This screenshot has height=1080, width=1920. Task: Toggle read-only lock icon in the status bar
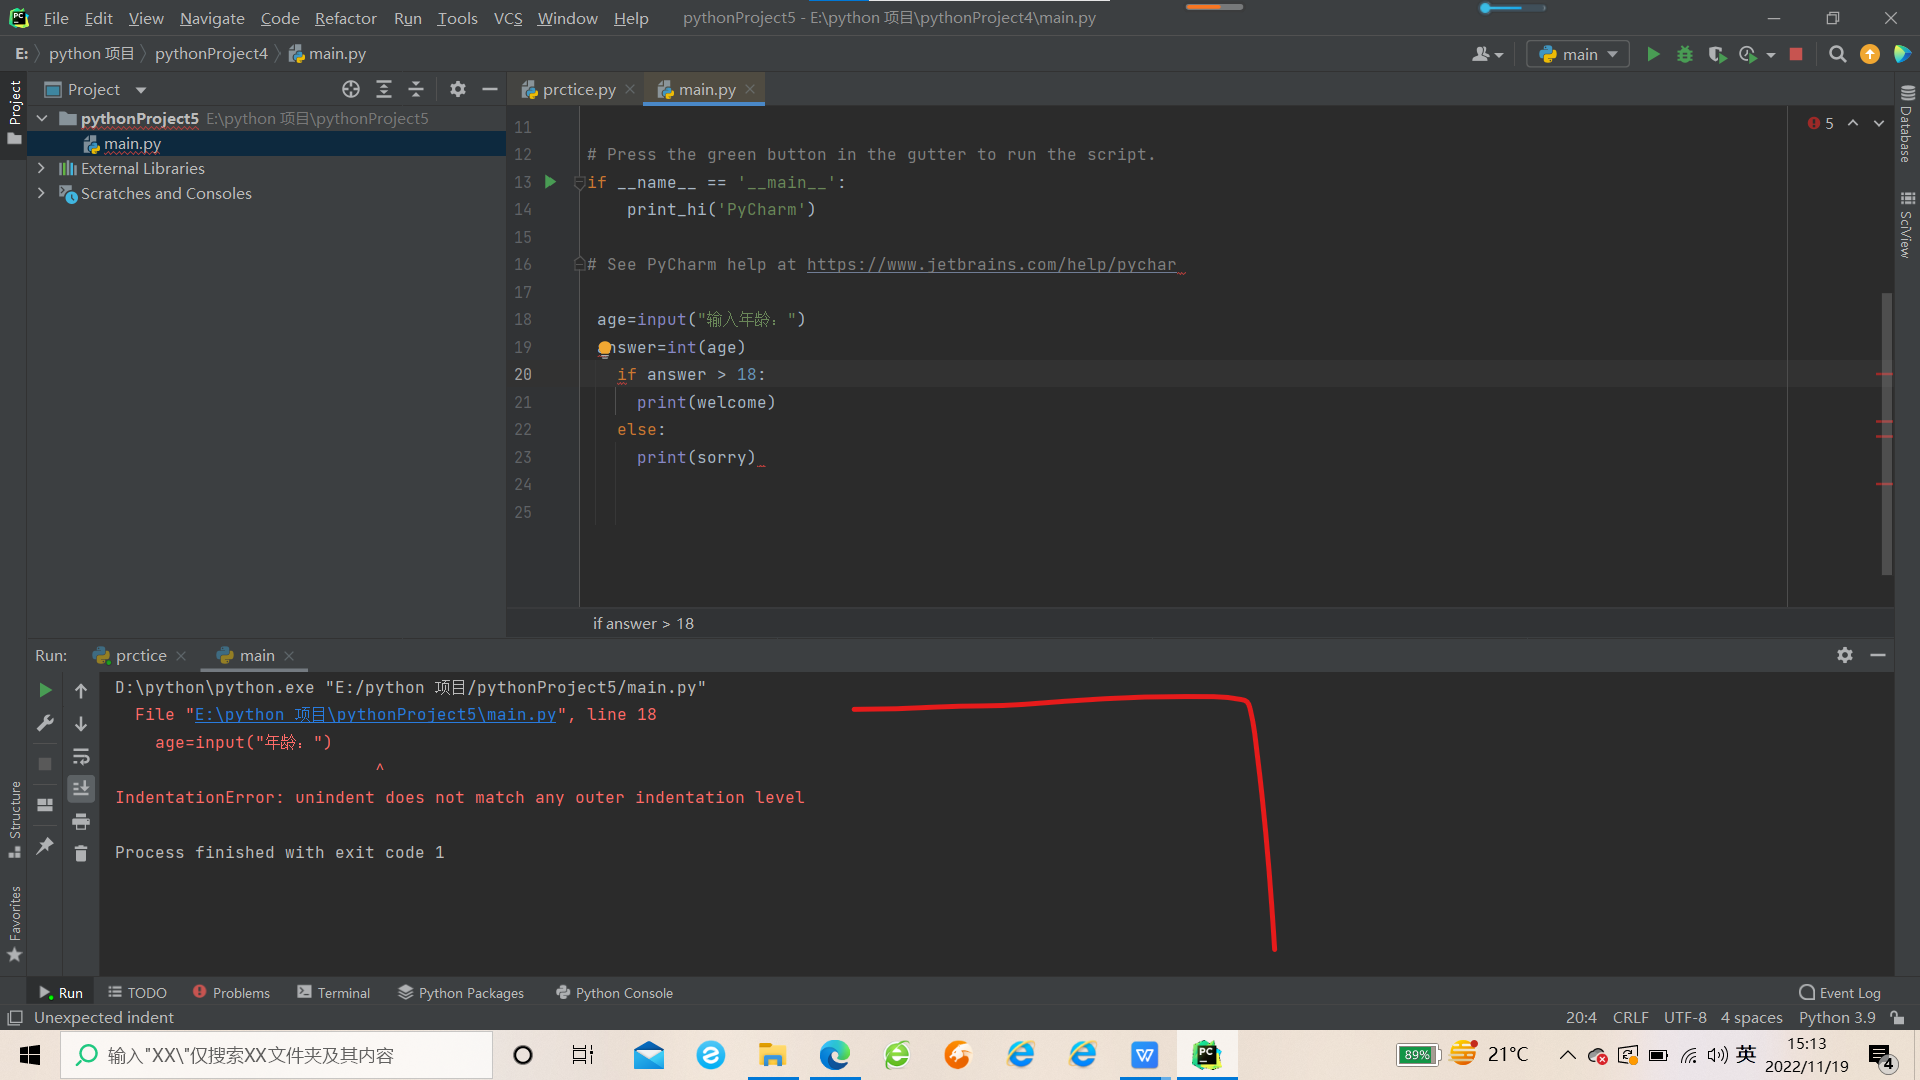click(1897, 1017)
